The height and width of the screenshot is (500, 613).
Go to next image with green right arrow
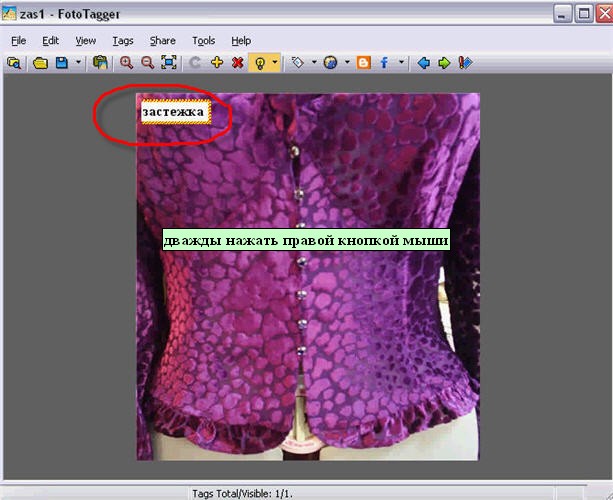(444, 63)
